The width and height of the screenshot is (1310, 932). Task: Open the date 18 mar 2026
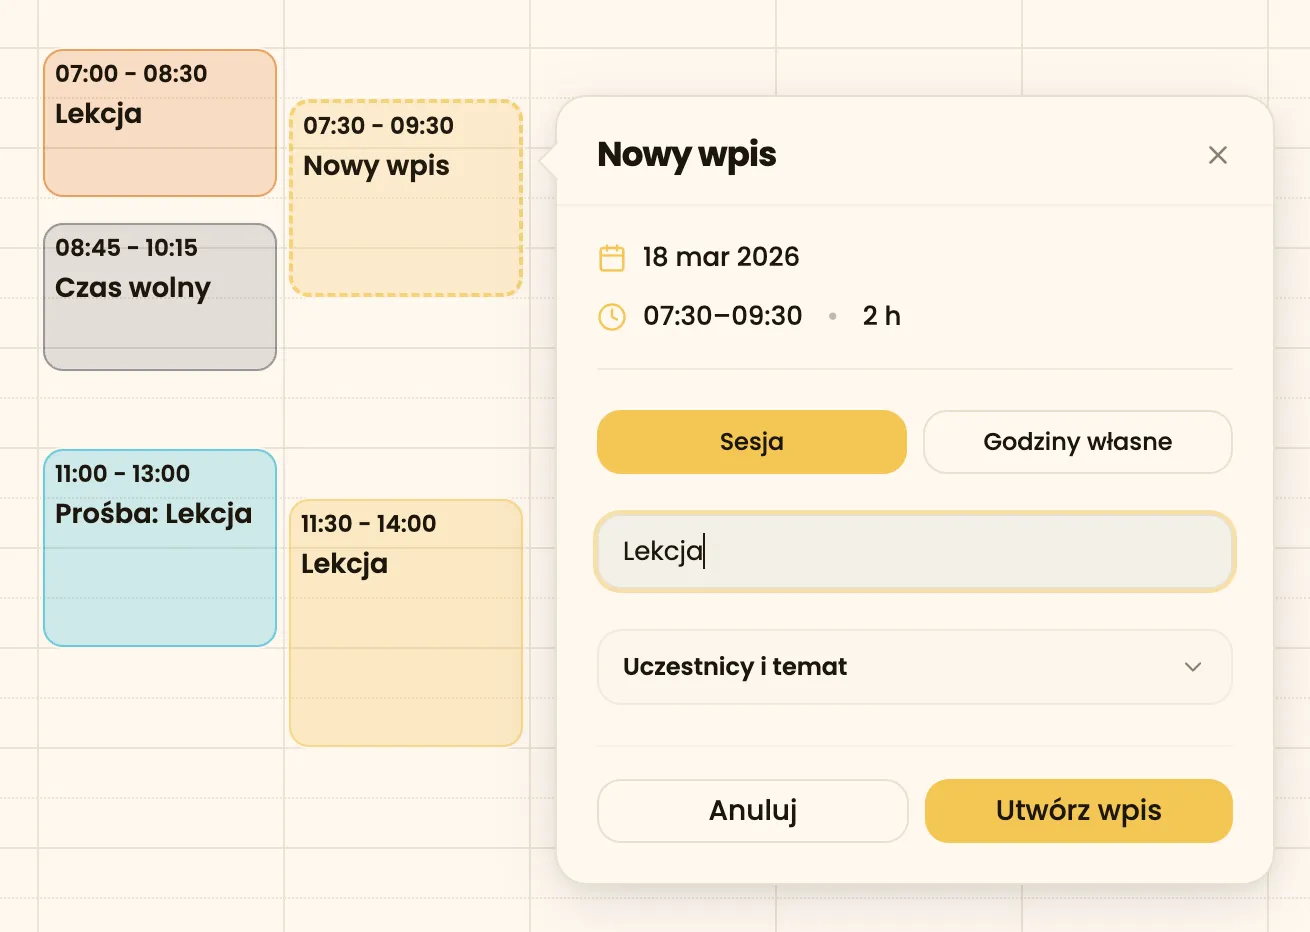tap(721, 257)
